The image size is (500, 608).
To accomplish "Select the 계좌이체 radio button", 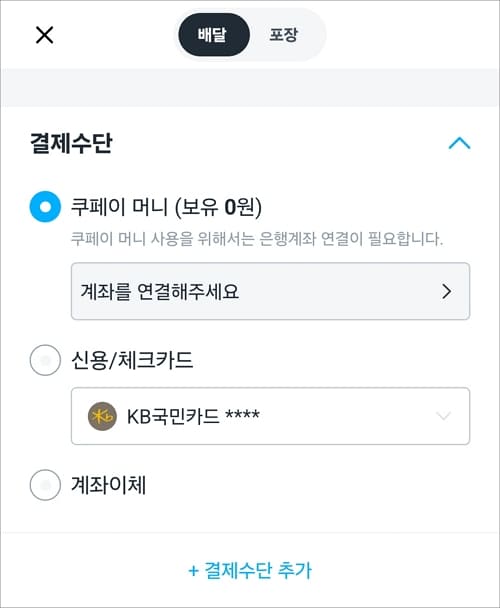I will tap(45, 485).
